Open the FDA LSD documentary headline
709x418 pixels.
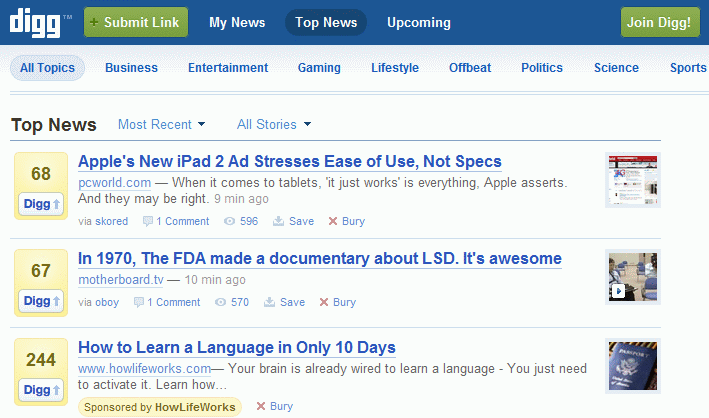coord(320,259)
